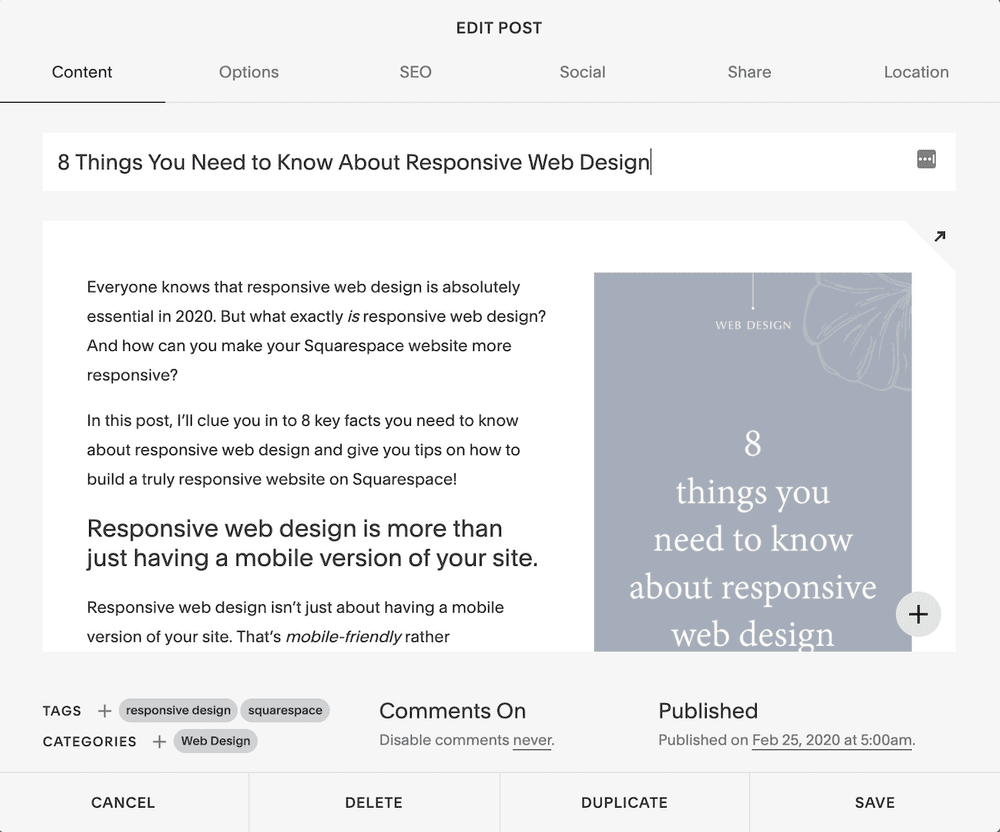This screenshot has height=832, width=1000.
Task: Click the 'never' disable comments link
Action: coord(531,740)
